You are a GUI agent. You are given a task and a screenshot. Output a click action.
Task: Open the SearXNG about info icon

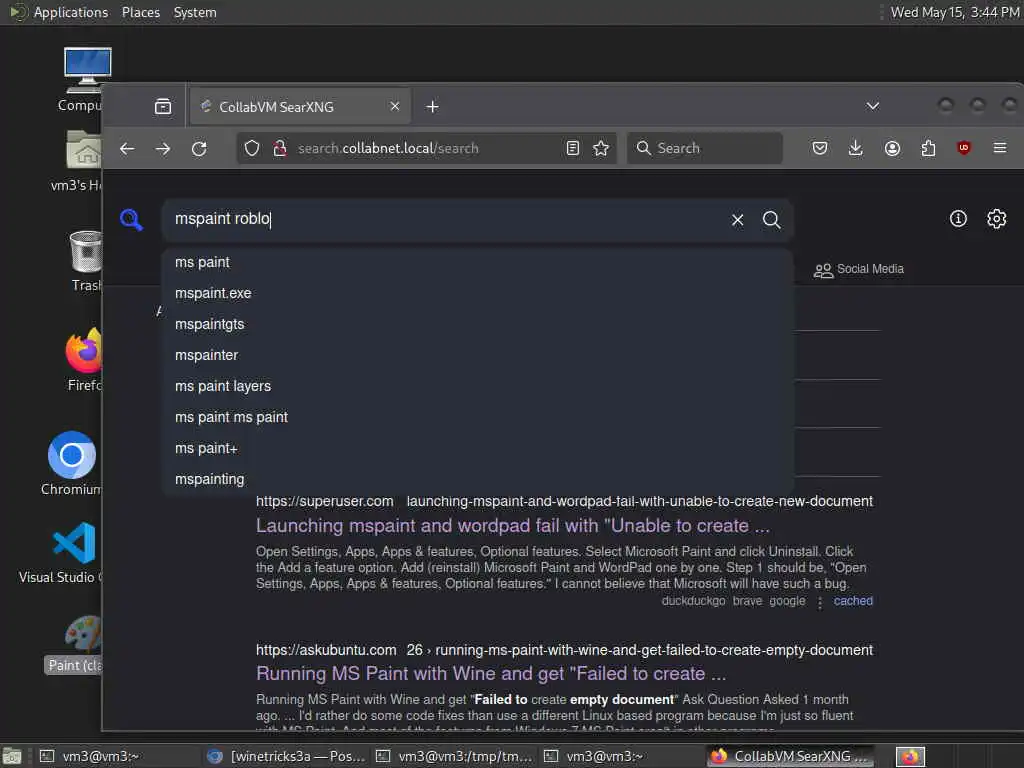(x=958, y=219)
